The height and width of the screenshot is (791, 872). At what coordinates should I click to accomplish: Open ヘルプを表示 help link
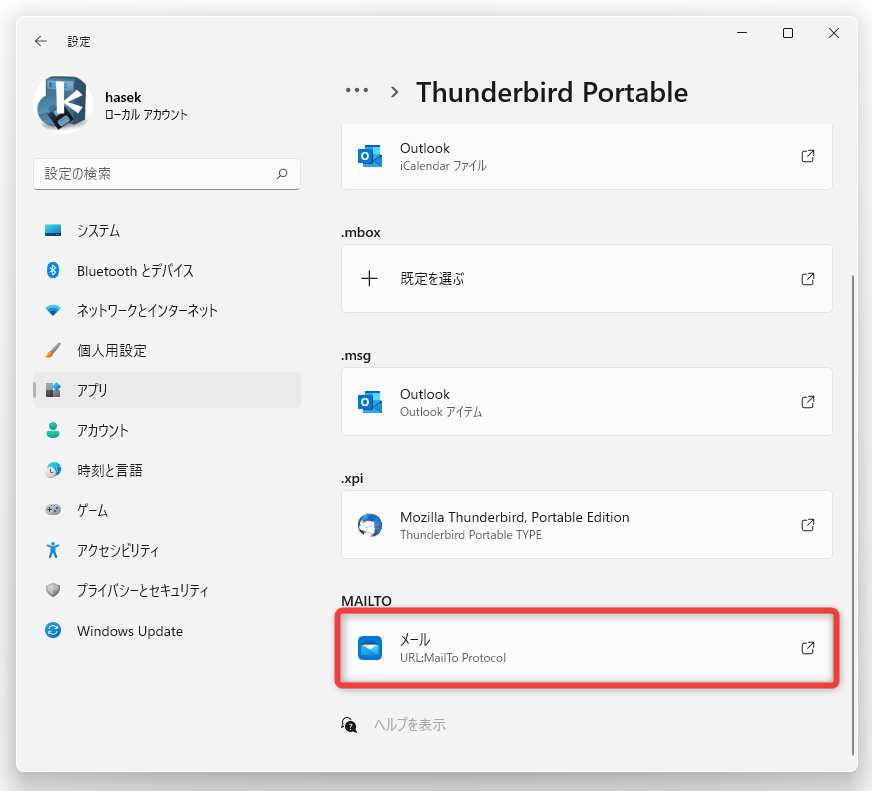click(410, 725)
